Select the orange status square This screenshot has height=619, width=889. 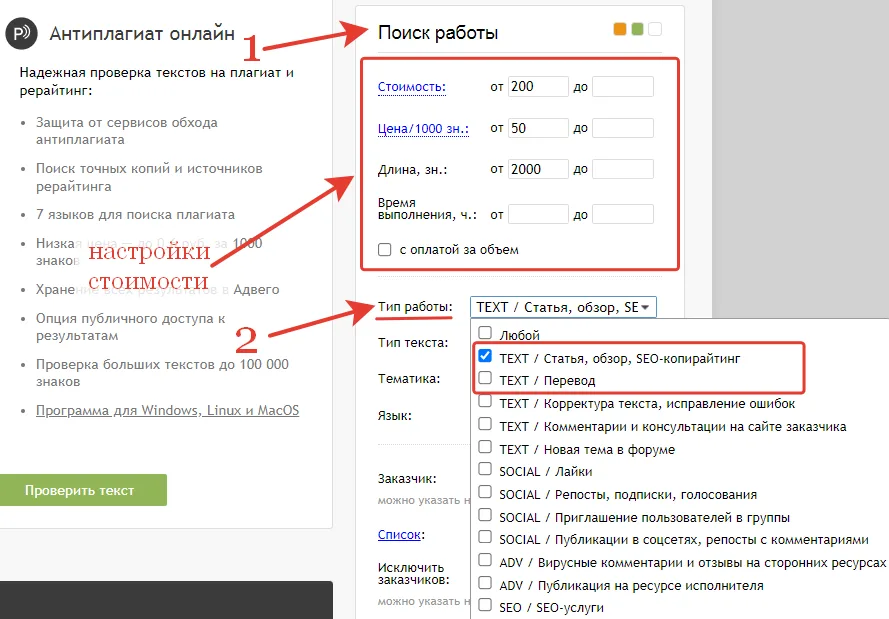(618, 31)
